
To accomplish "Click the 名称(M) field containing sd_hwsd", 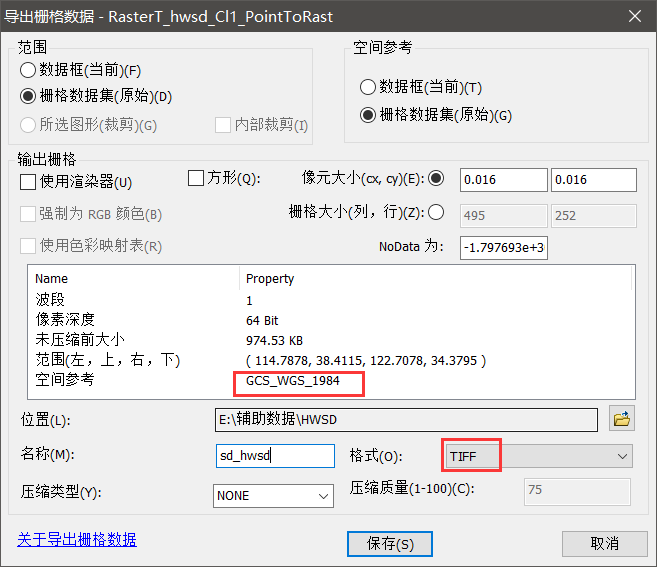I will pyautogui.click(x=275, y=456).
